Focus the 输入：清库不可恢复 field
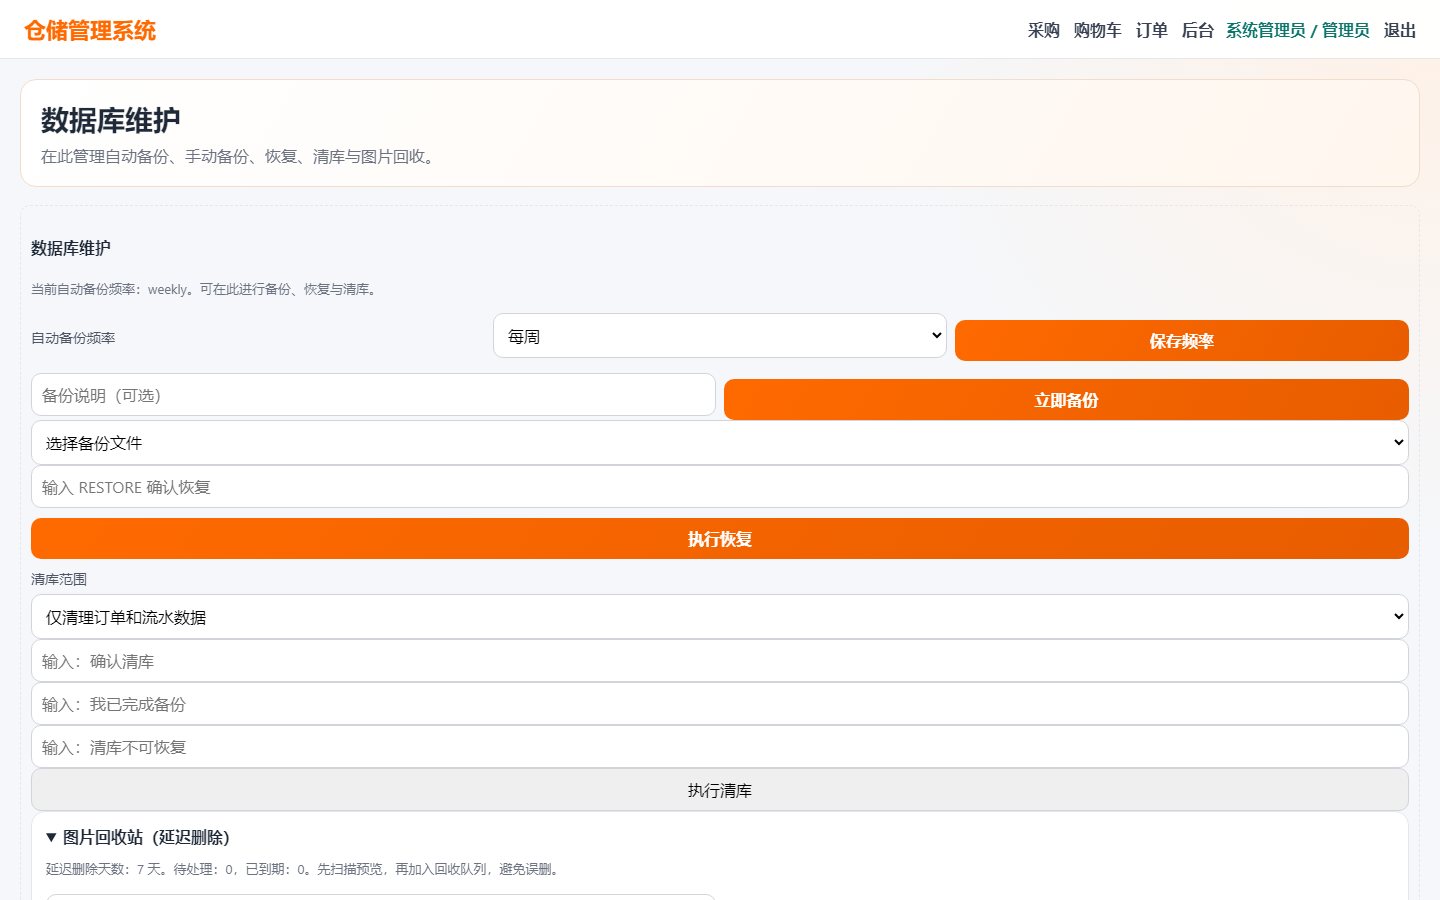This screenshot has width=1440, height=900. [719, 747]
